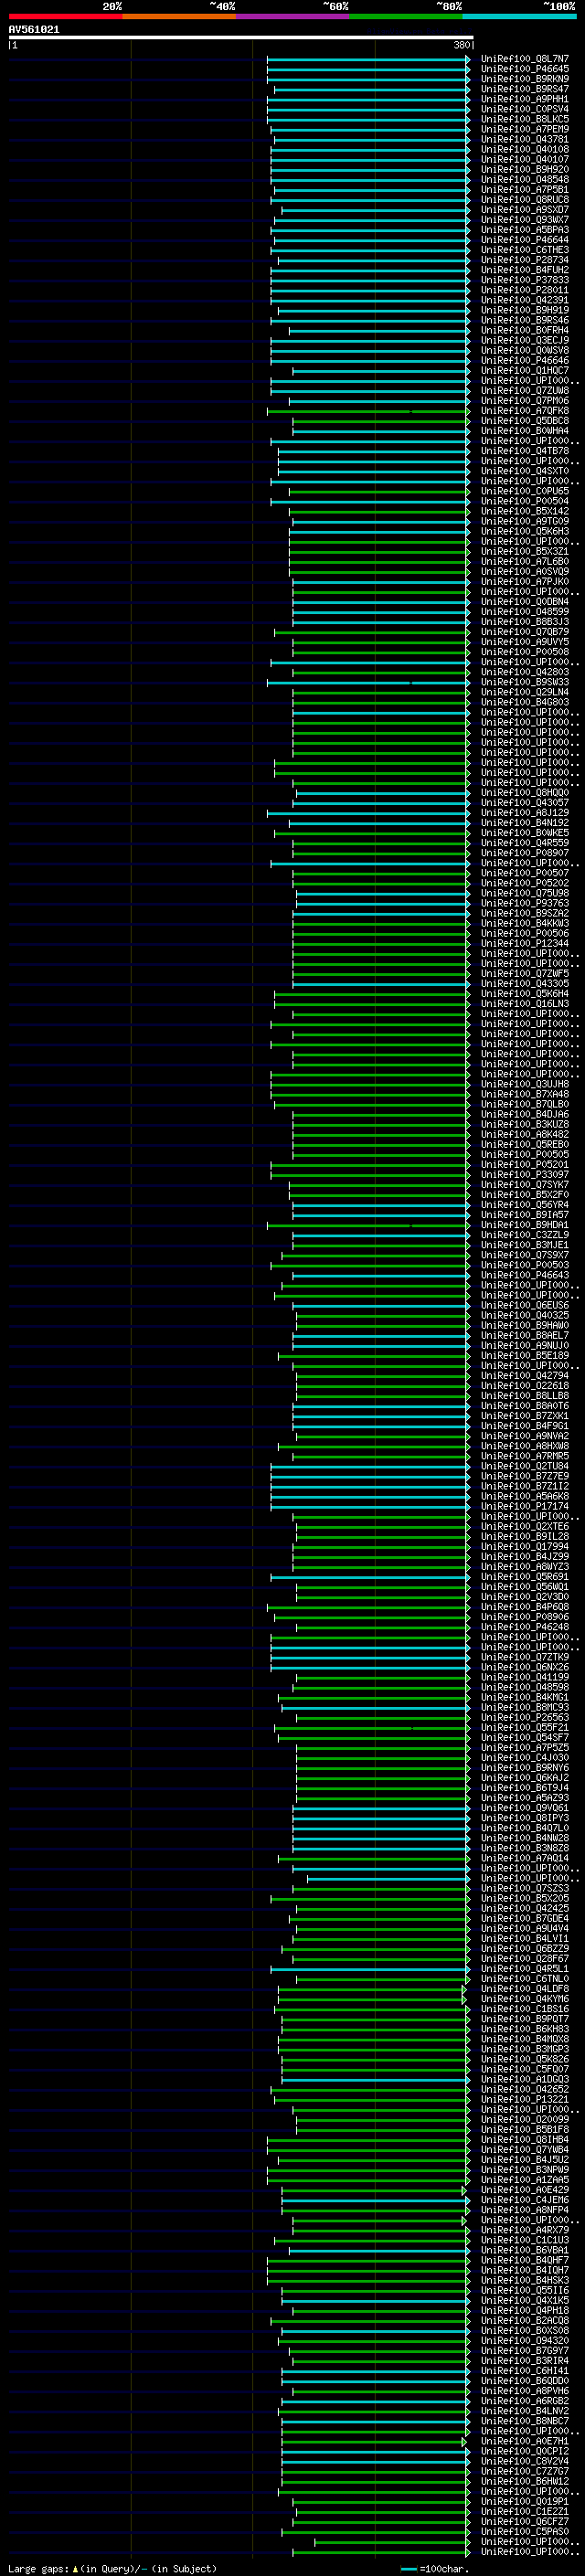Open hit UniRef100_B9RKN9
The image size is (585, 2576).
525,79
